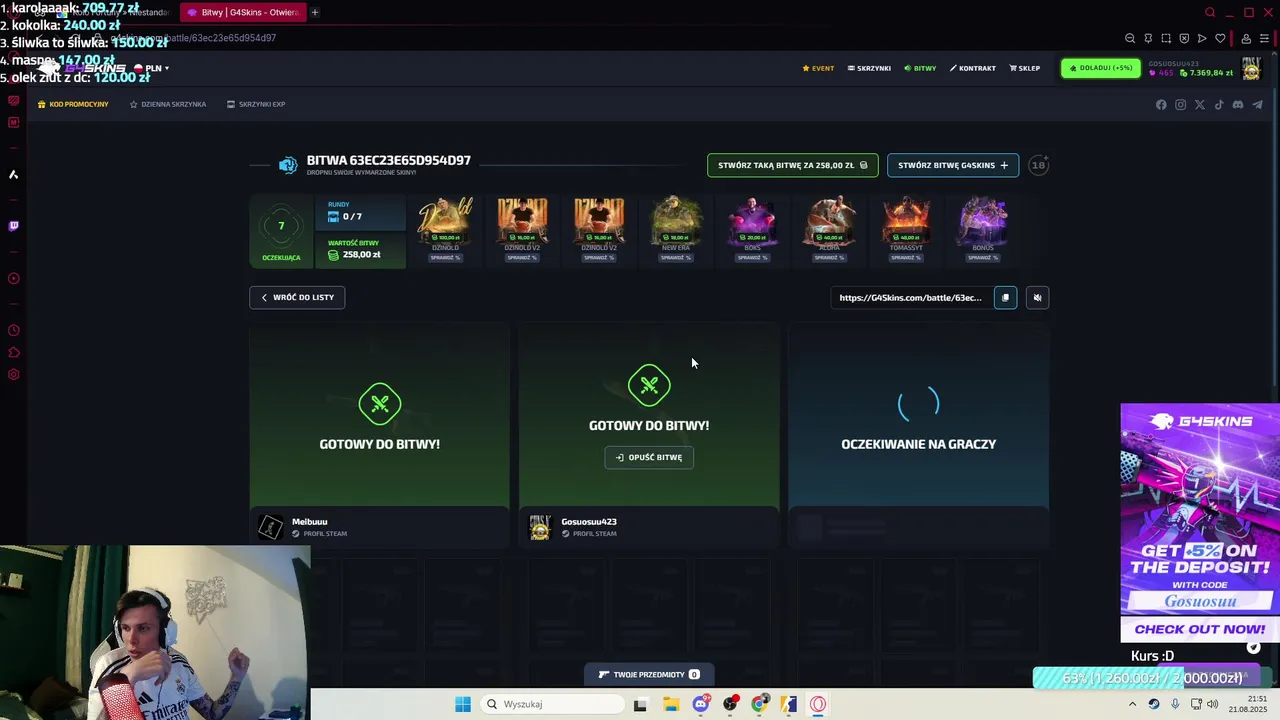Click browser send/play arrow icon
Screen dimensions: 1280x720
[x=1202, y=38]
